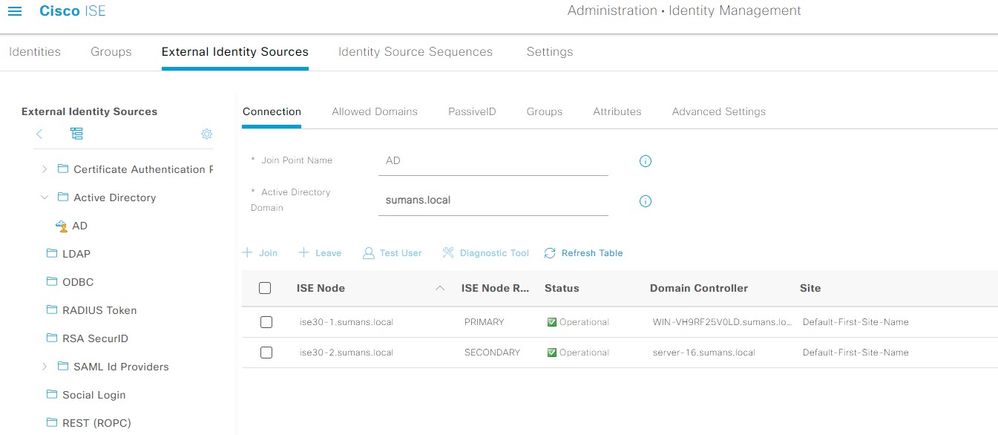Screen dimensions: 998x435
Task: Open the Advanced Settings sub-tab
Action: [x=719, y=111]
